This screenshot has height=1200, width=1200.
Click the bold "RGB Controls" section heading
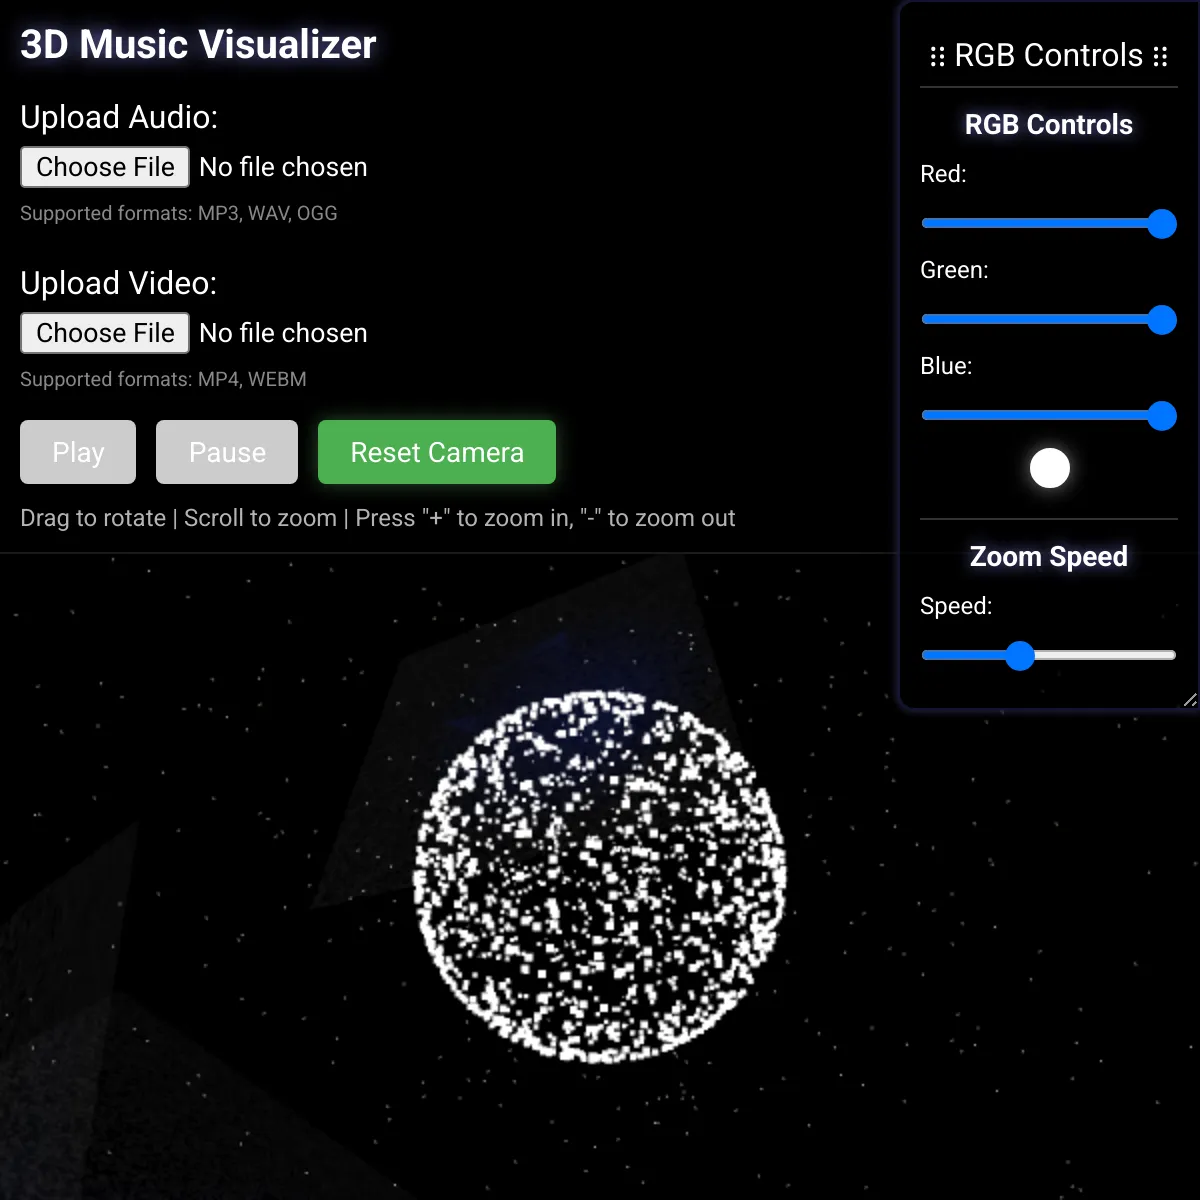coord(1049,125)
